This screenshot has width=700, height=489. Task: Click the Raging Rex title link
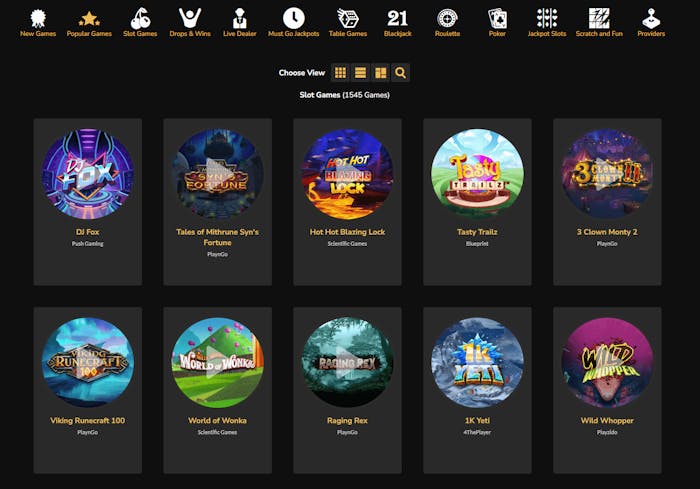pyautogui.click(x=347, y=420)
